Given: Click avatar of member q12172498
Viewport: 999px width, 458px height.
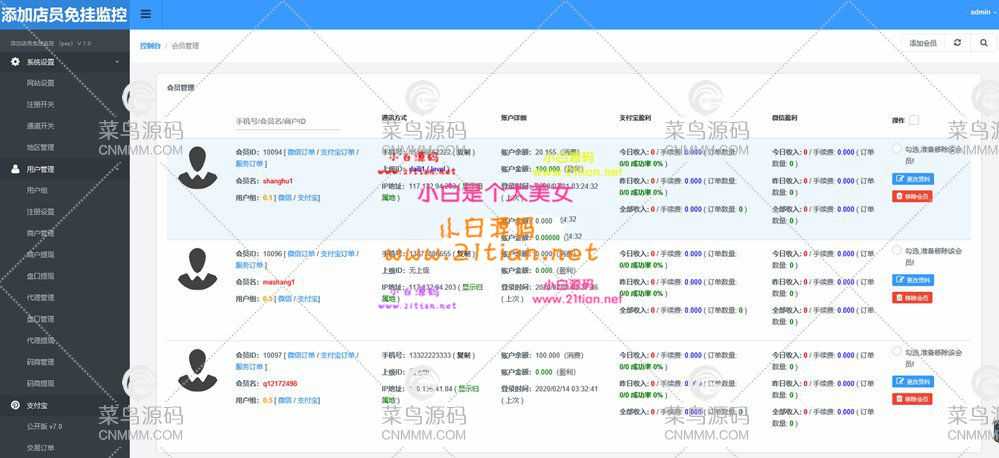Looking at the screenshot, I should coord(198,368).
